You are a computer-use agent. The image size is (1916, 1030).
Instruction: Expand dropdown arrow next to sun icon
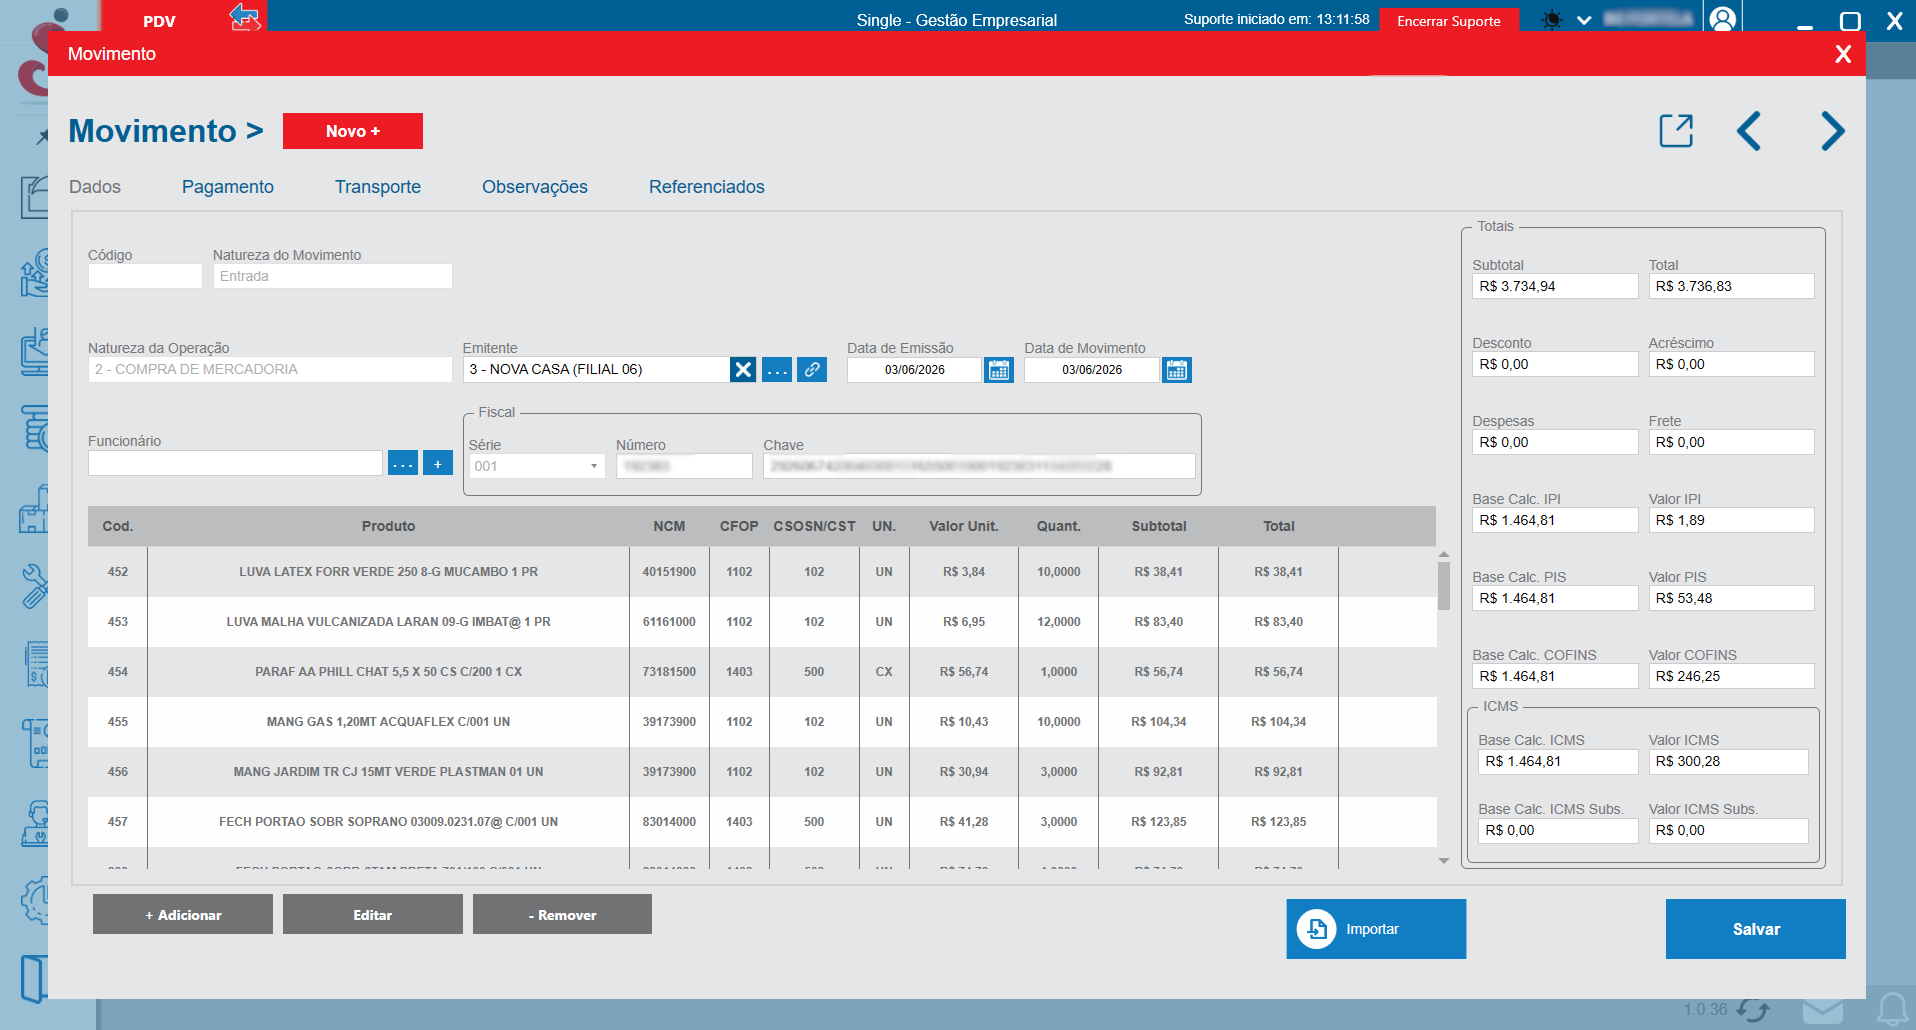(1584, 20)
